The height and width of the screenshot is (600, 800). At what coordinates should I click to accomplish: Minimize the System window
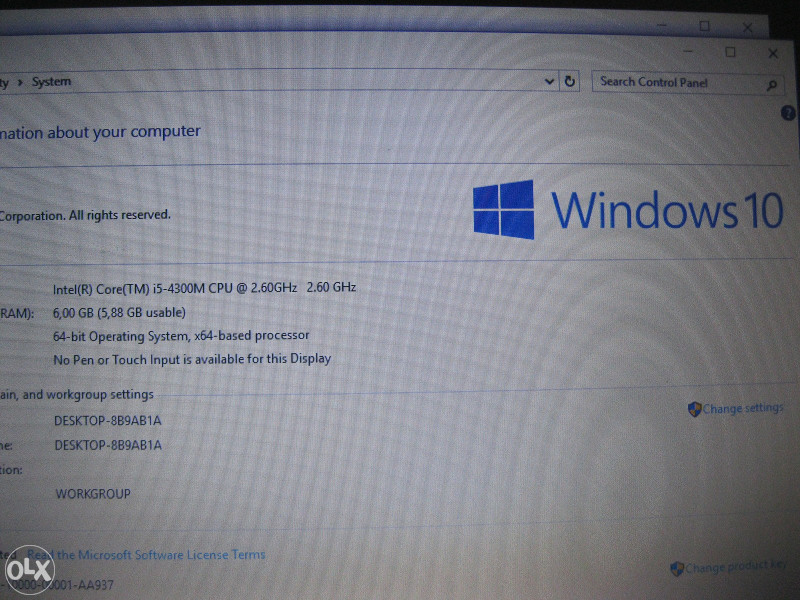(x=688, y=51)
